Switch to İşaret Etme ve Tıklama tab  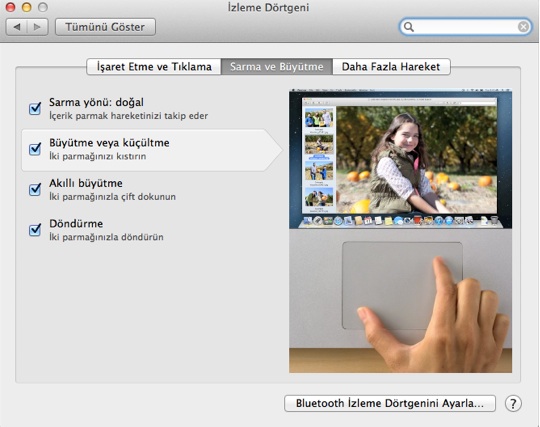pyautogui.click(x=154, y=66)
